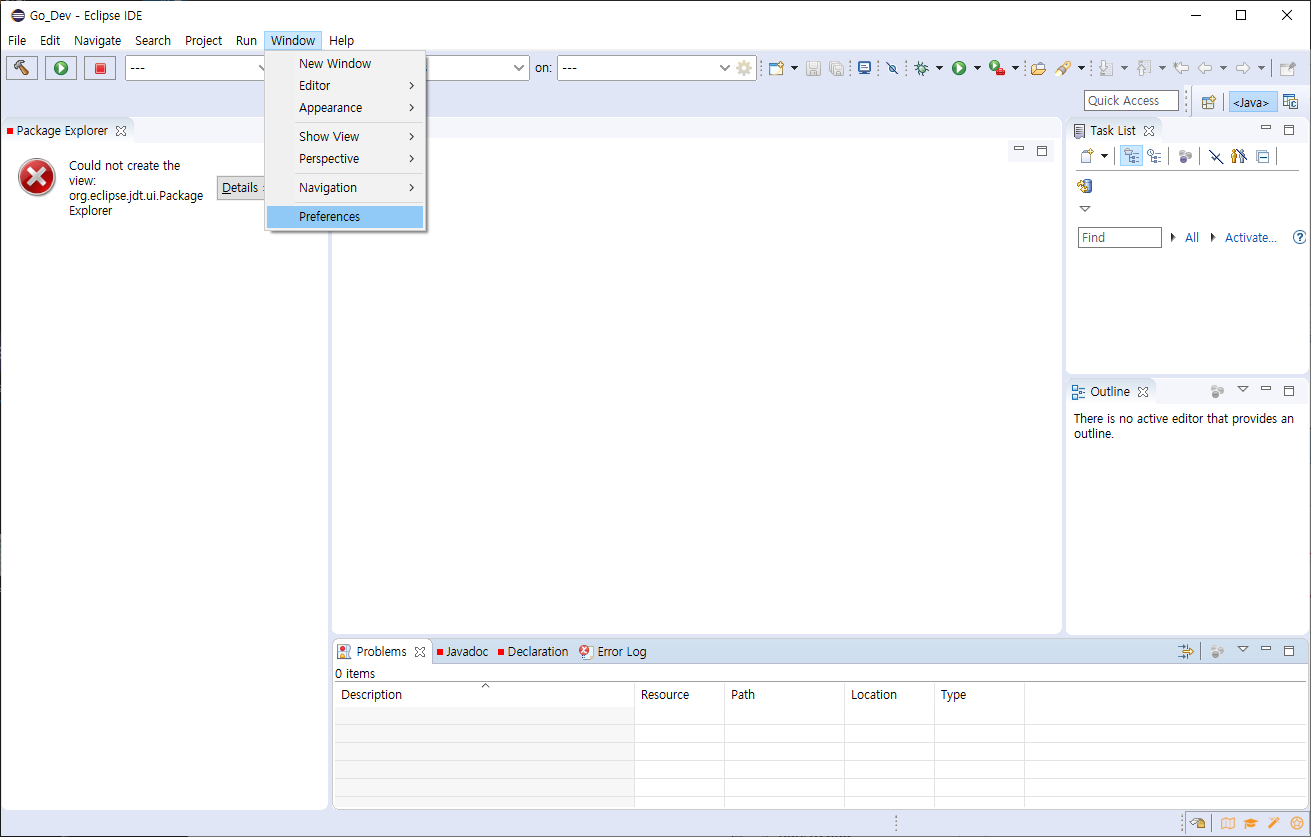Screen dimensions: 1311x837
Task: Toggle Hide Completed Tasks icon
Action: 1216,156
